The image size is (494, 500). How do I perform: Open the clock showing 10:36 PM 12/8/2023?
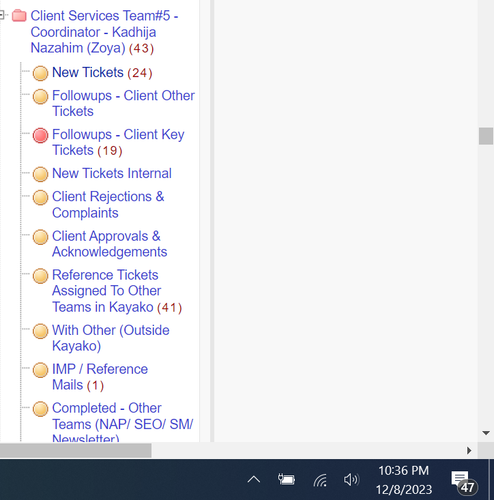click(x=404, y=480)
